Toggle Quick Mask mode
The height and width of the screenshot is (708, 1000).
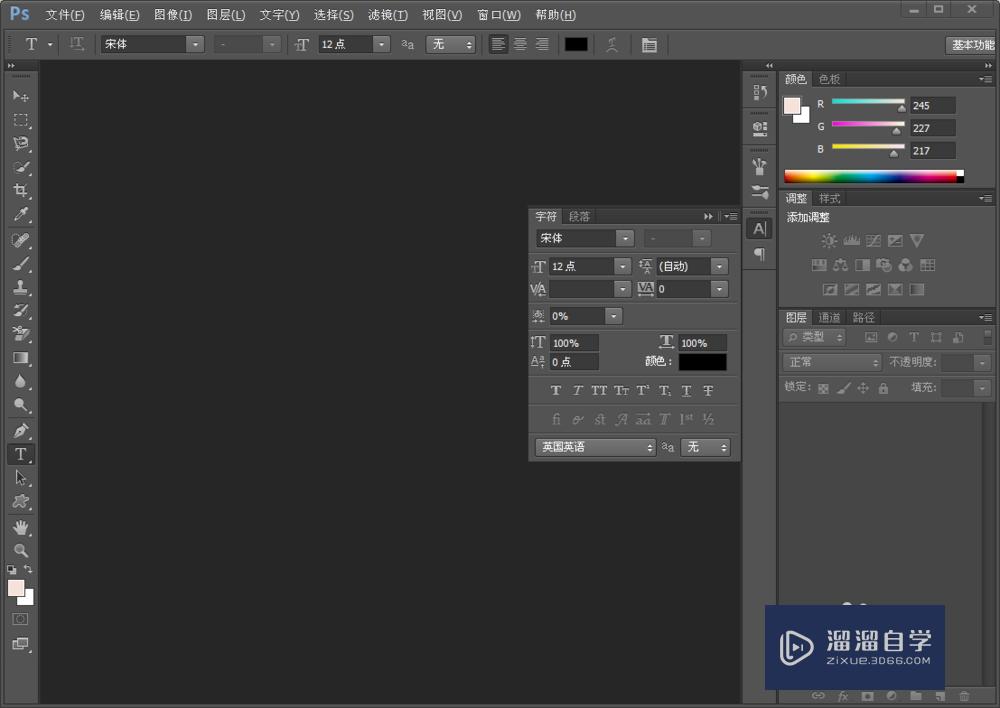tap(20, 619)
